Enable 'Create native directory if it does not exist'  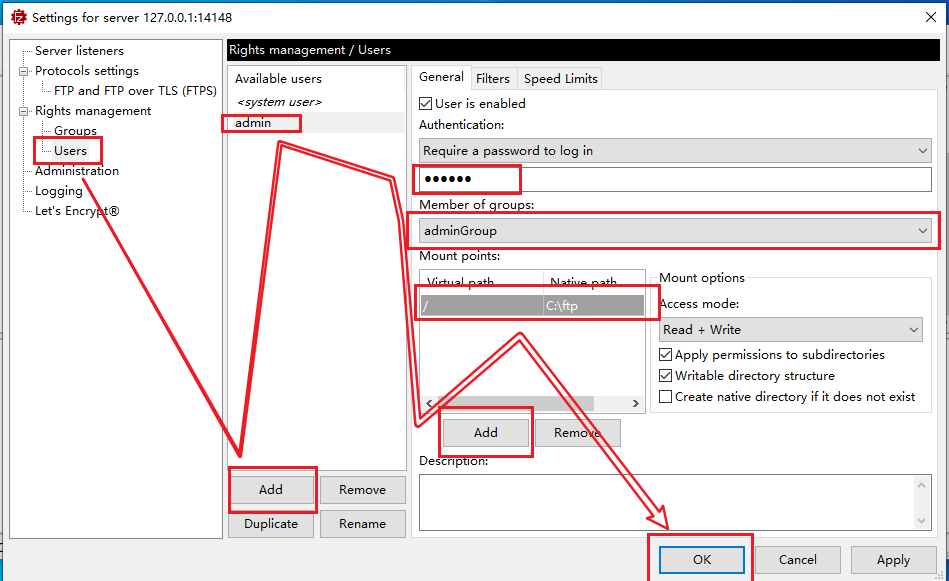coord(666,397)
